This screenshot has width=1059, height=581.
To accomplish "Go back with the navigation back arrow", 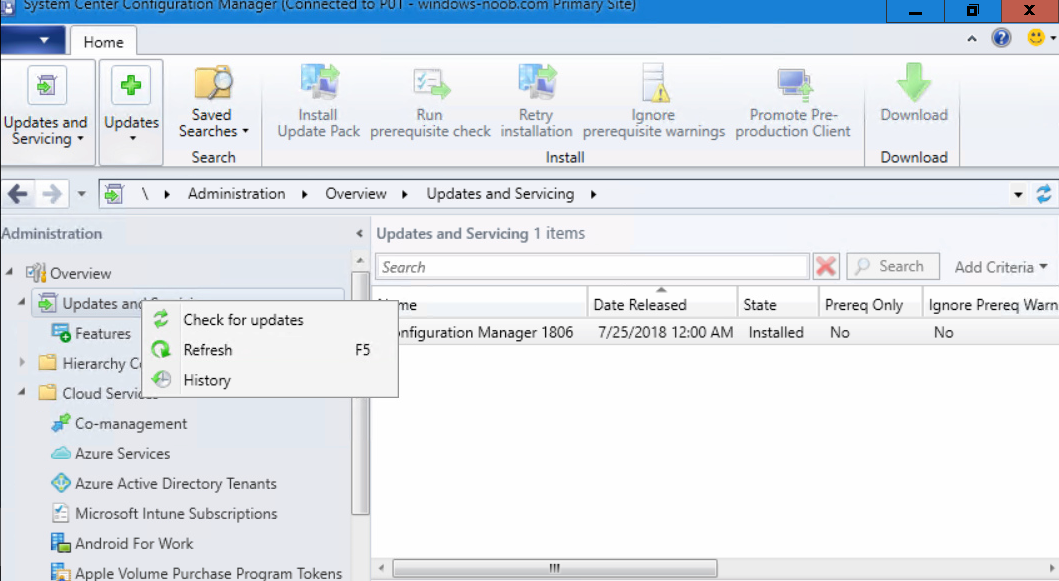I will 18,195.
